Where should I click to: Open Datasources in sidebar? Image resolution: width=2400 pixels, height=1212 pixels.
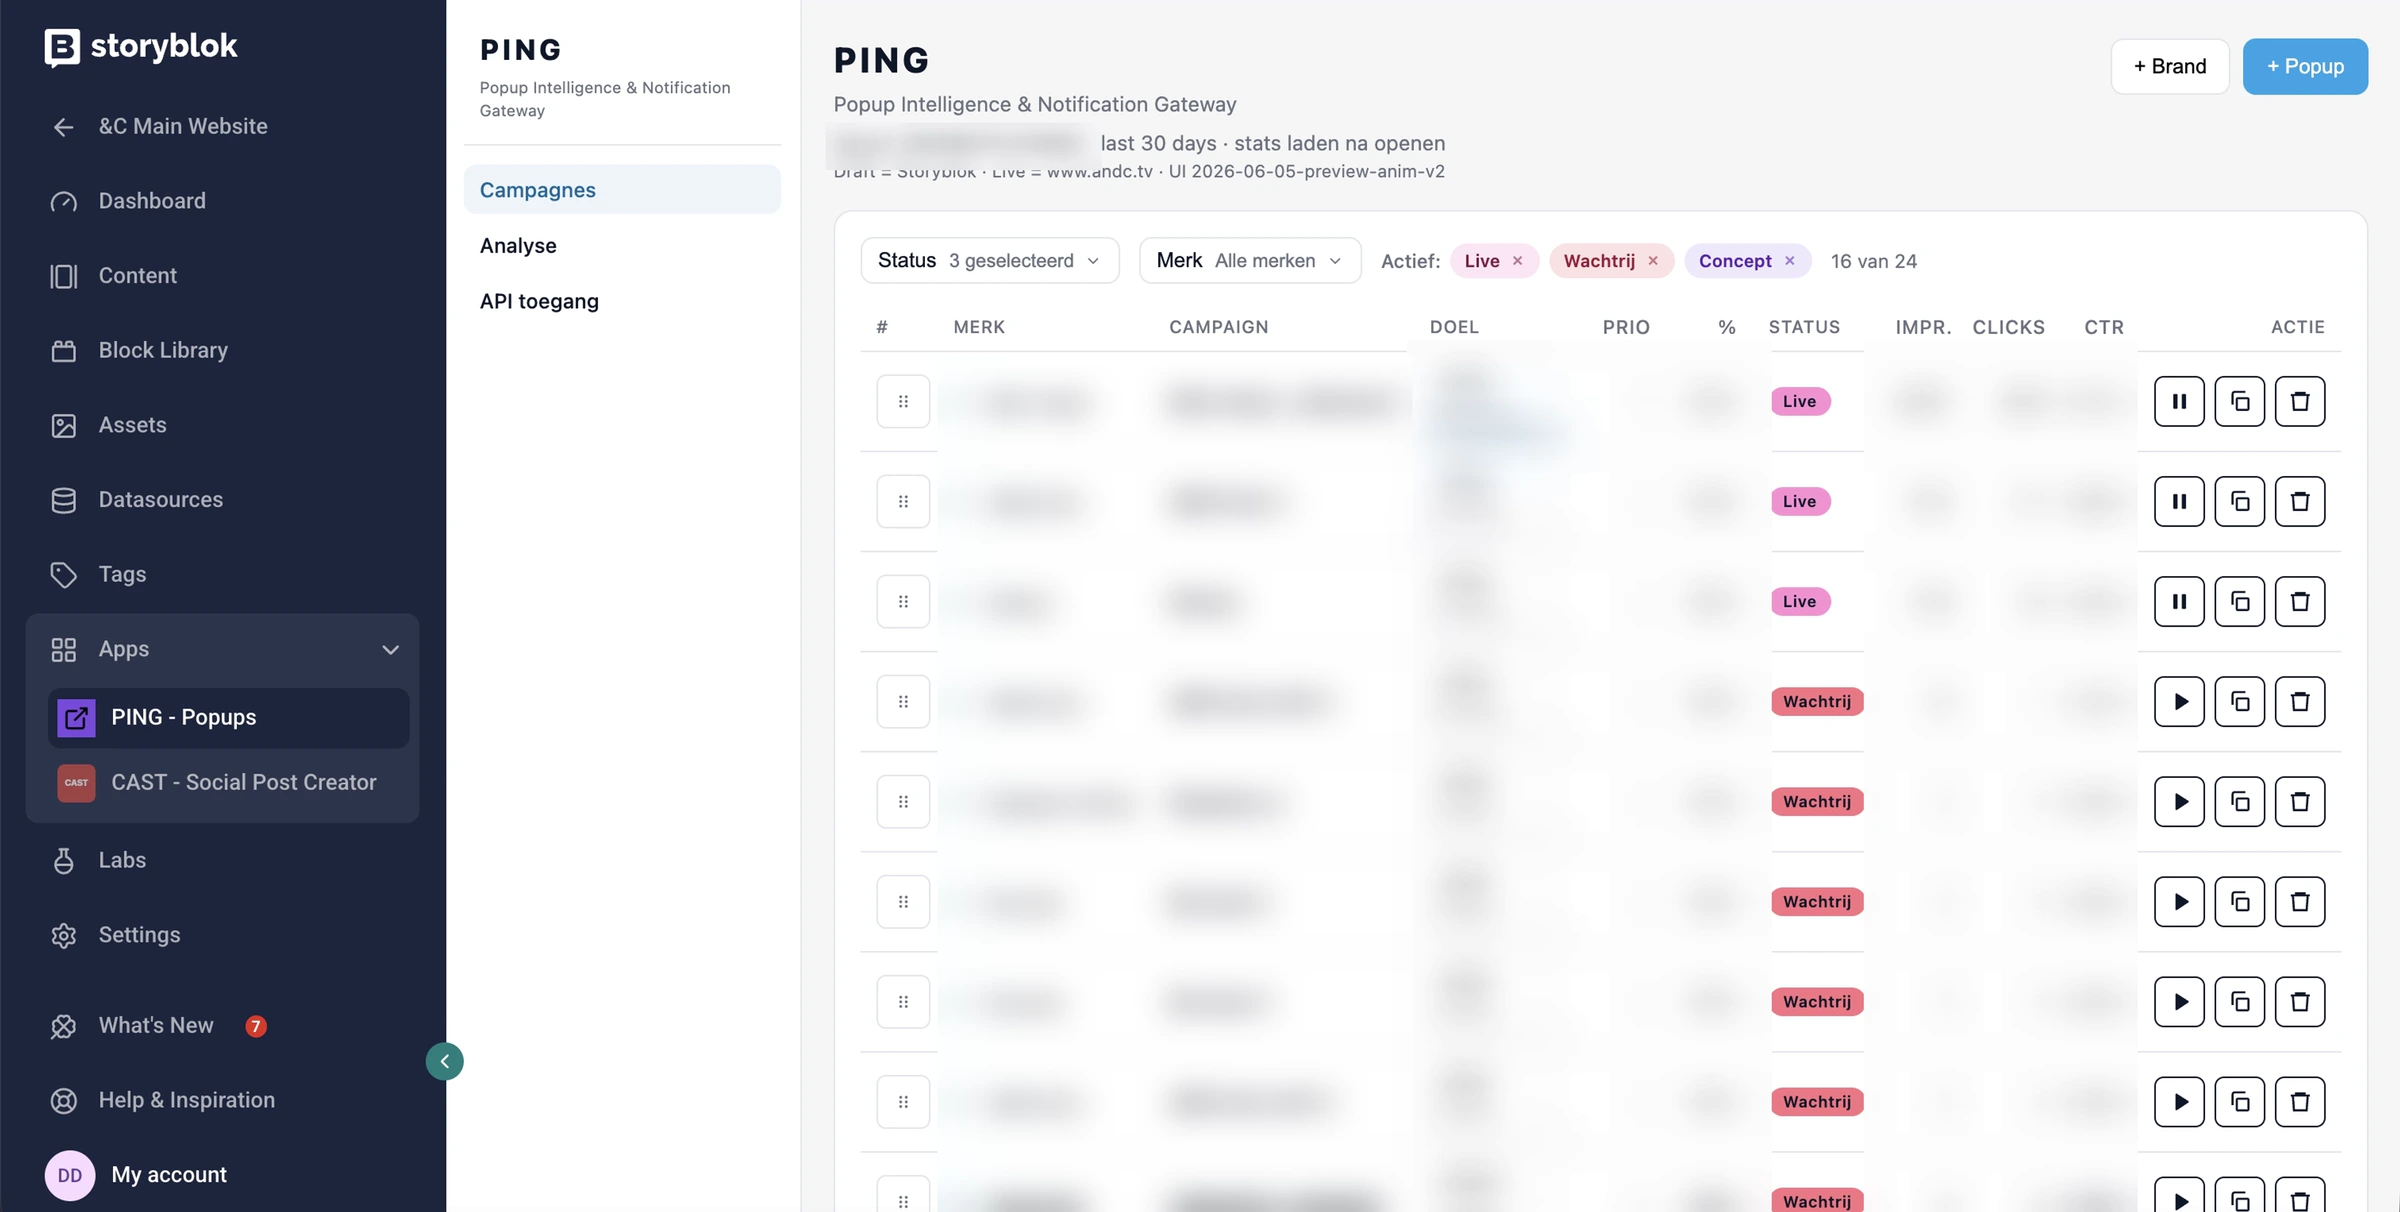click(x=136, y=500)
